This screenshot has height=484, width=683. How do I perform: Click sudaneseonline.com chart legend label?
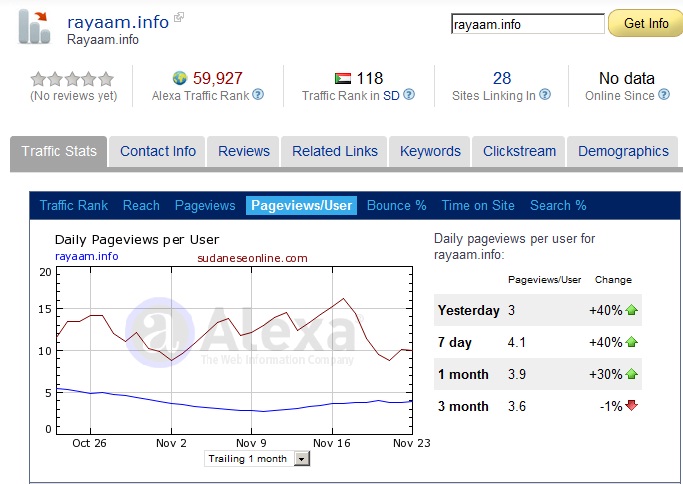pos(252,258)
